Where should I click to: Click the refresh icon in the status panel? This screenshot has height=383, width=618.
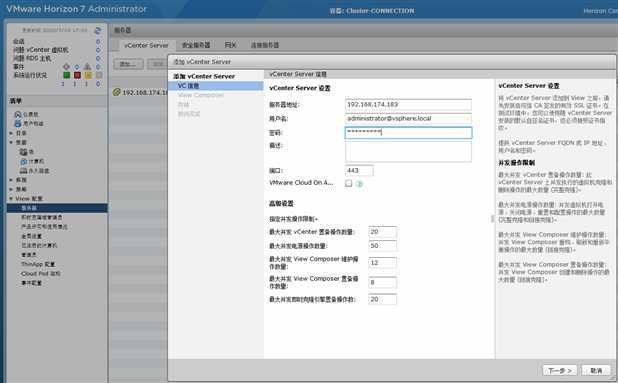coord(98,30)
